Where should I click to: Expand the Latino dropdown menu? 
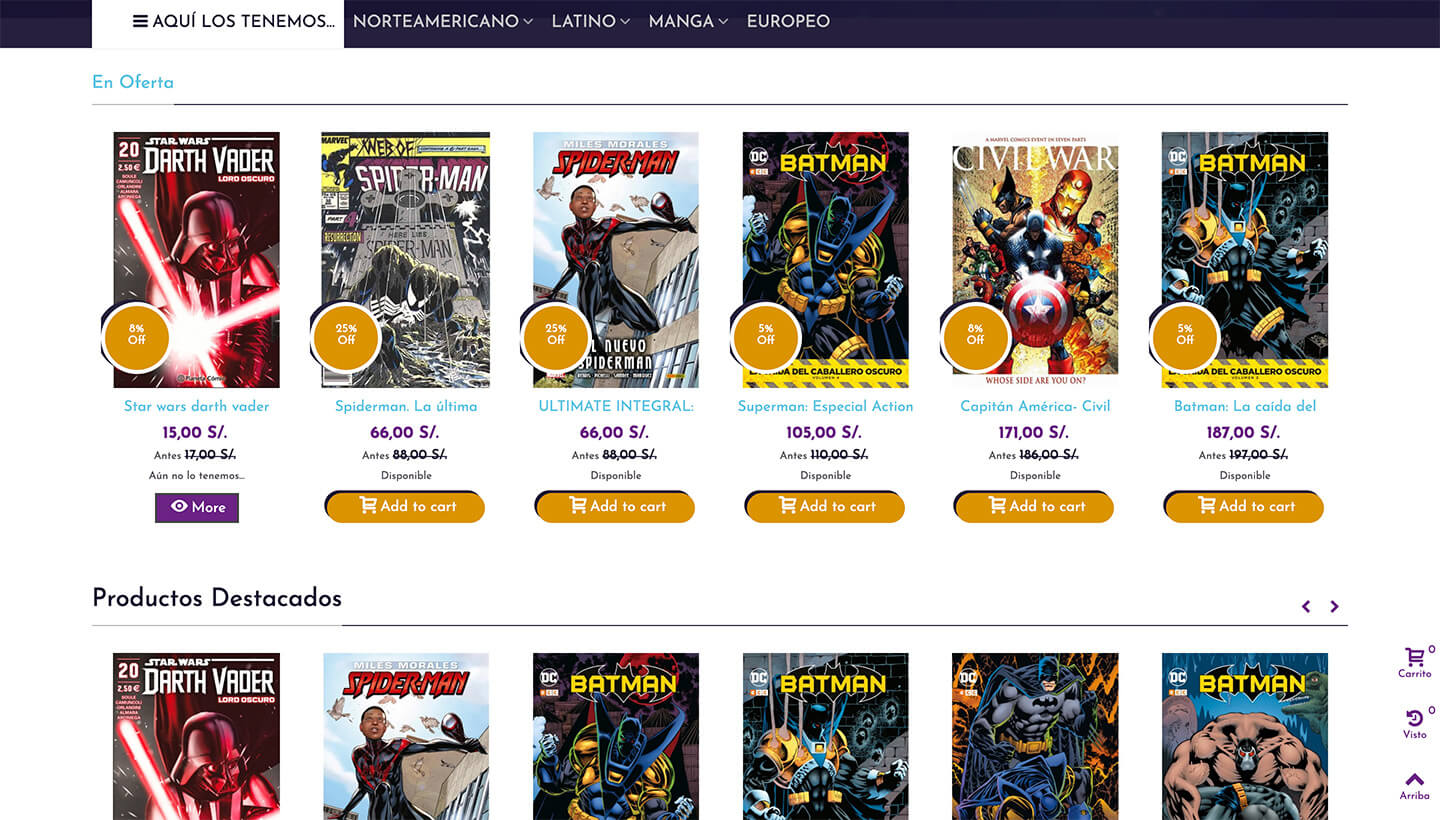(591, 22)
